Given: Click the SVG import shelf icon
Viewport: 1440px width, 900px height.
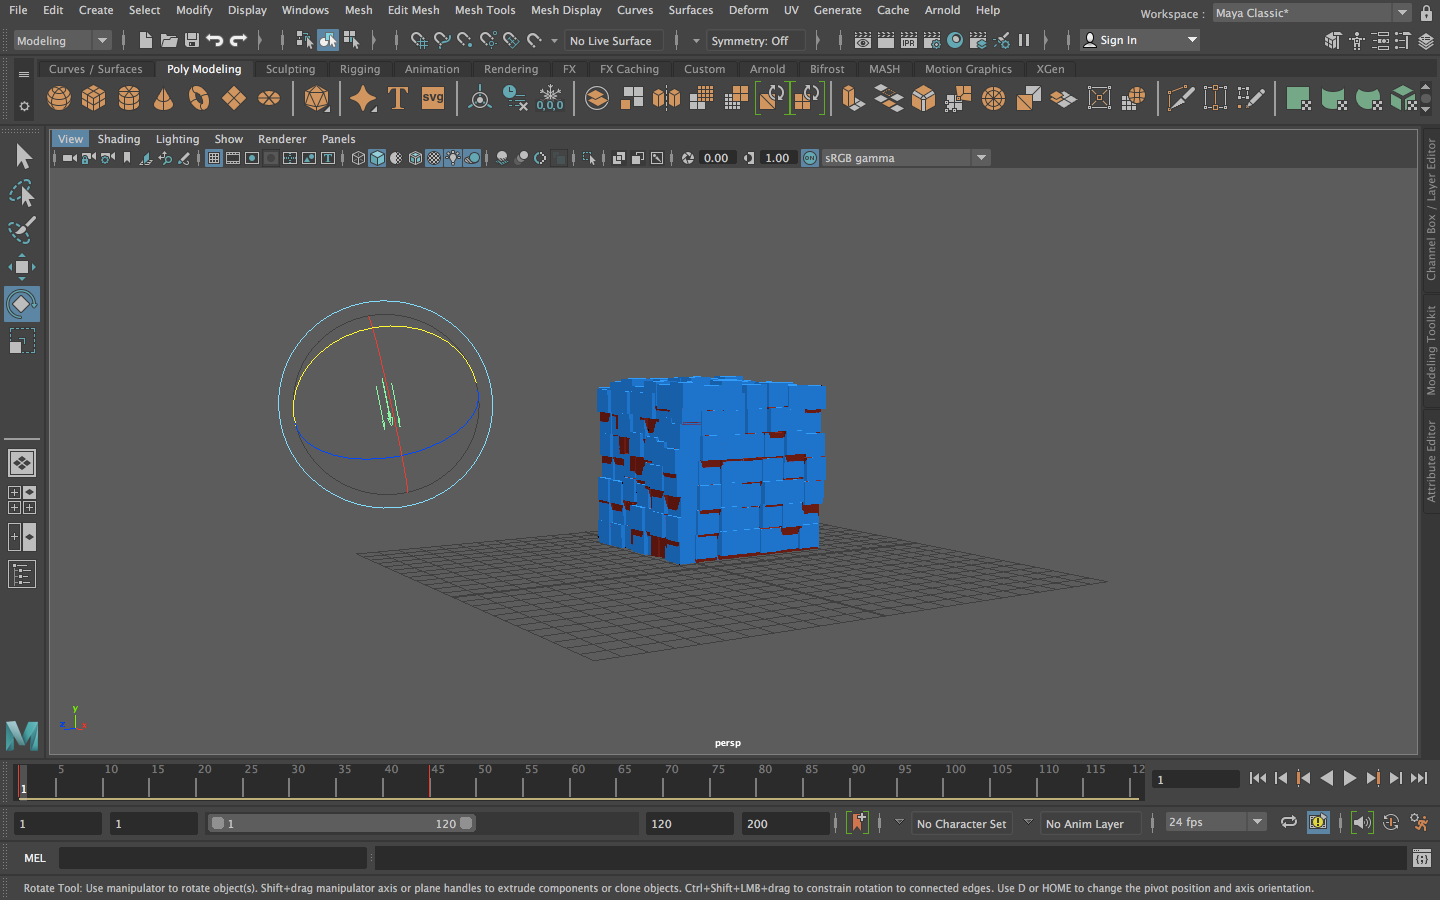Looking at the screenshot, I should tap(432, 98).
